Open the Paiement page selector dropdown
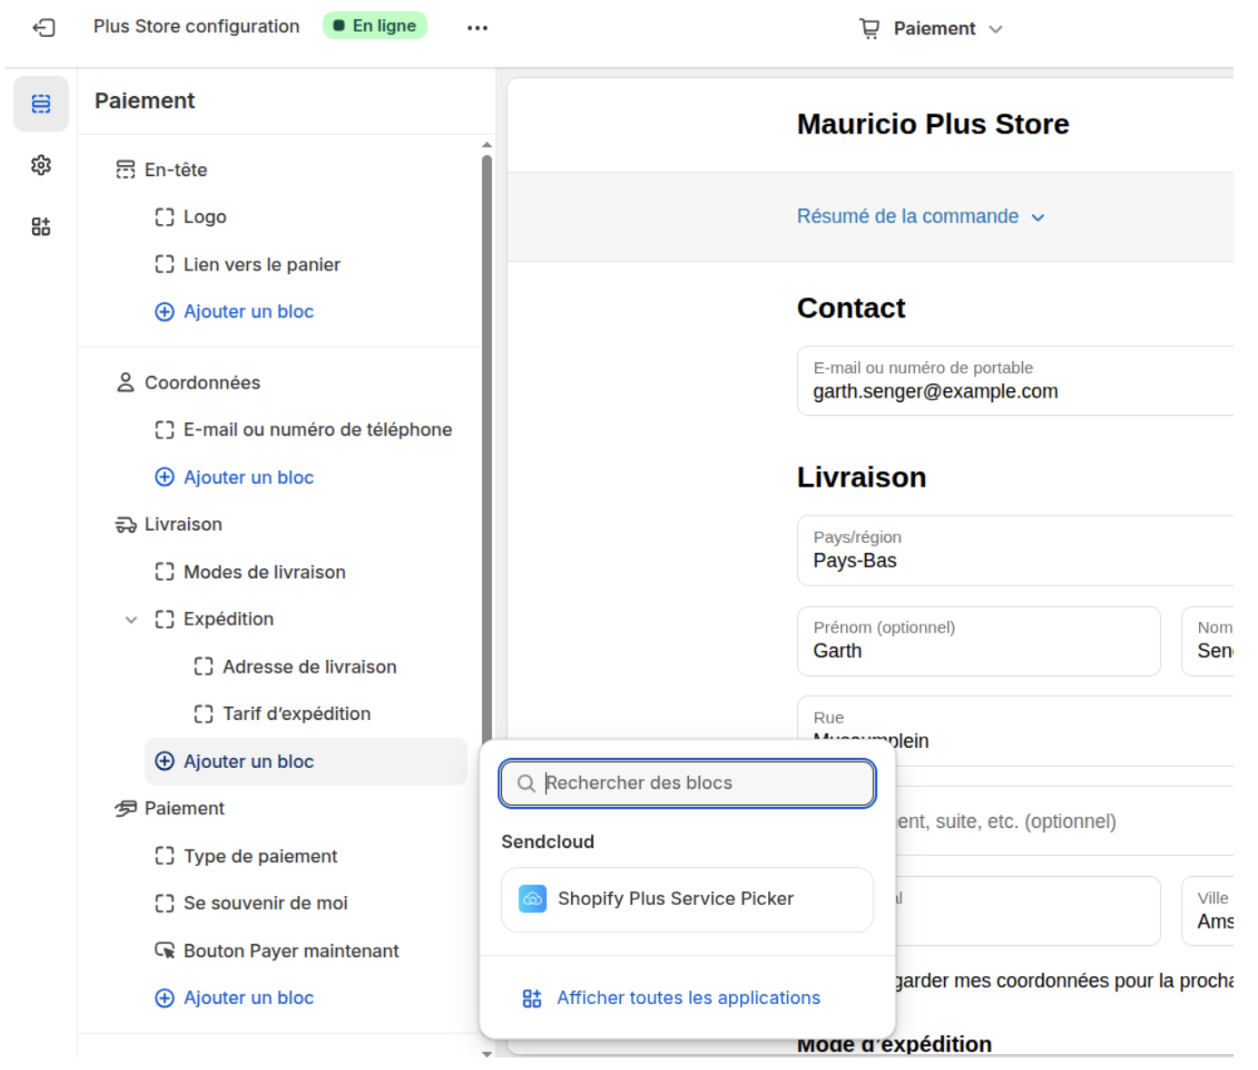The image size is (1258, 1070). coord(931,29)
